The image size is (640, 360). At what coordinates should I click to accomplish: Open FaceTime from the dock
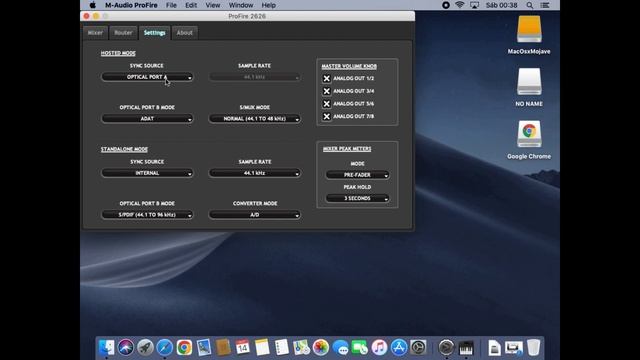click(x=360, y=347)
